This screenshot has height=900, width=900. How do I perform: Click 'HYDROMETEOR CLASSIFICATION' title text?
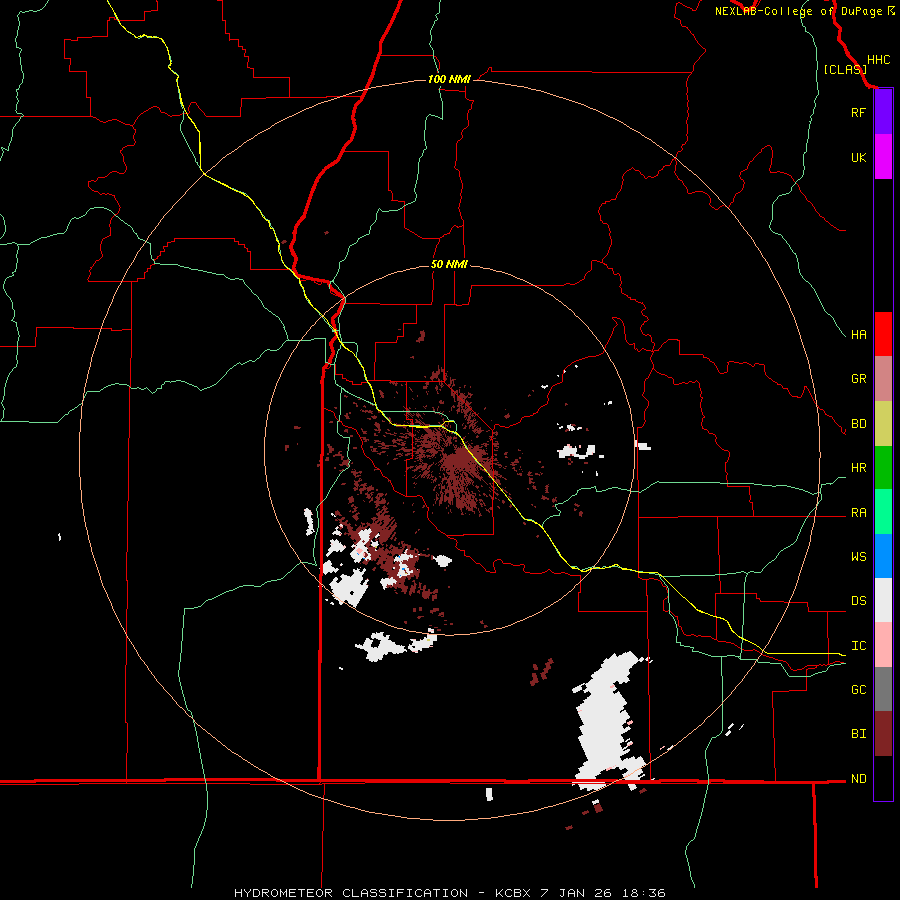351,893
